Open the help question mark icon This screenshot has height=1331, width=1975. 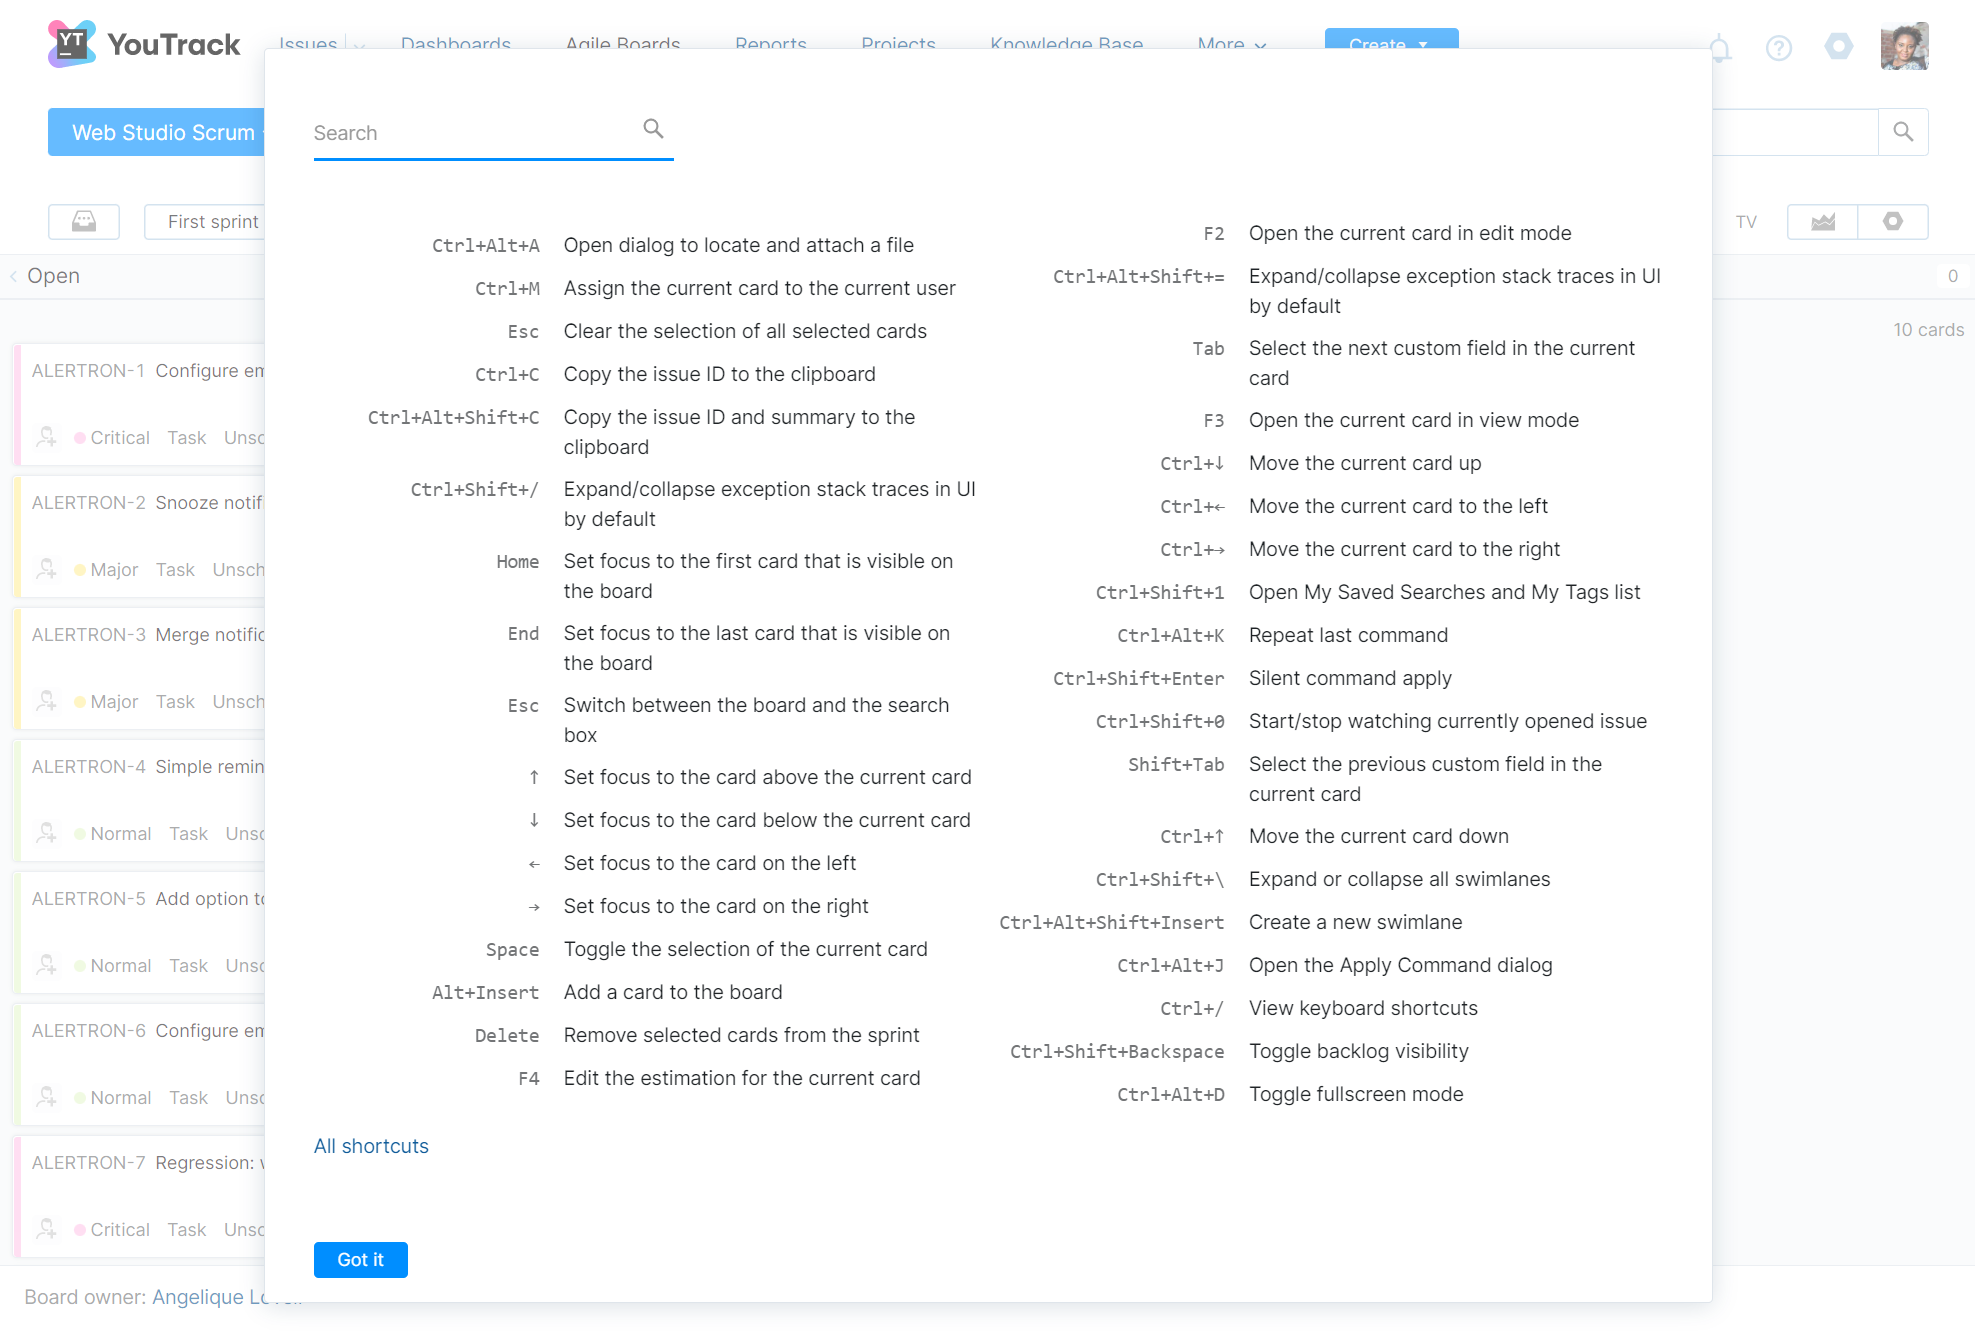(x=1778, y=48)
